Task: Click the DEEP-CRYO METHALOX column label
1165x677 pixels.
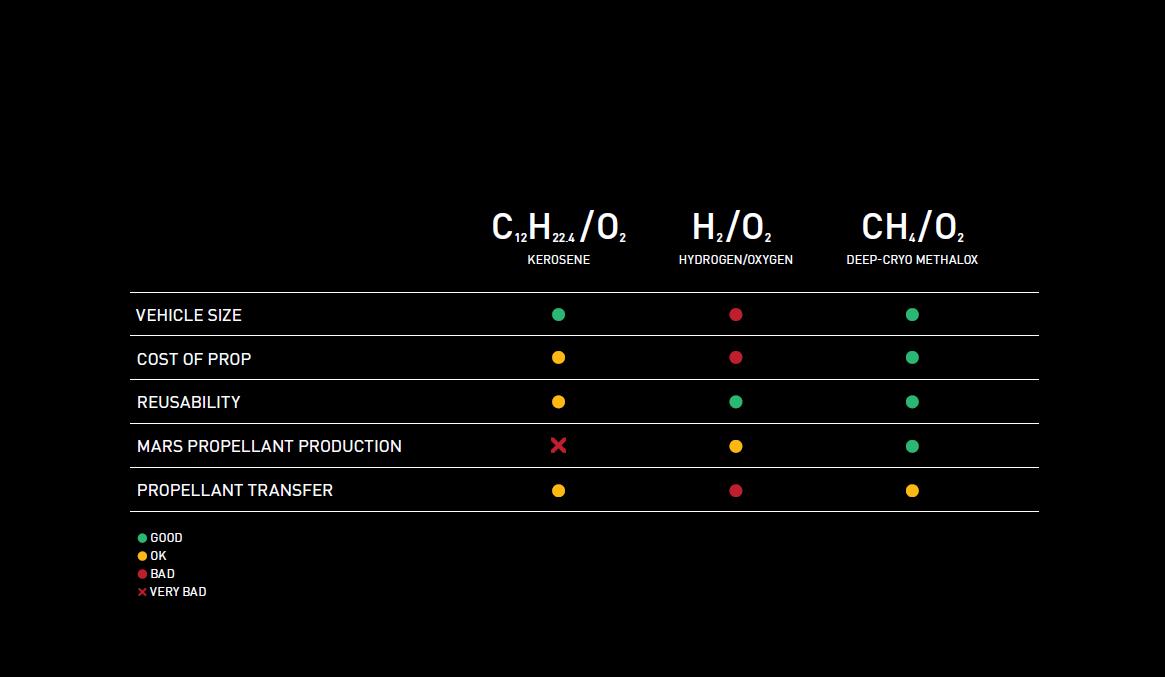Action: 912,260
